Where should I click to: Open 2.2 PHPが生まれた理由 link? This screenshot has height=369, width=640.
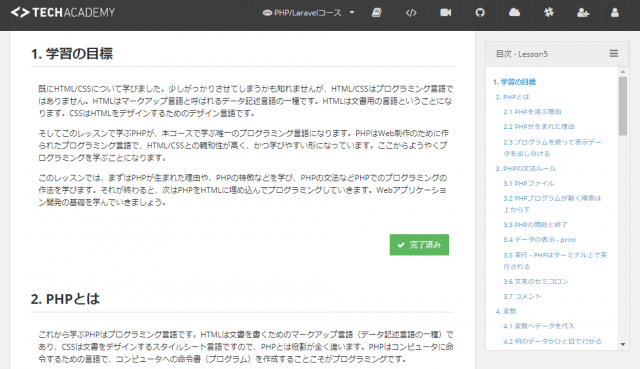tap(539, 127)
